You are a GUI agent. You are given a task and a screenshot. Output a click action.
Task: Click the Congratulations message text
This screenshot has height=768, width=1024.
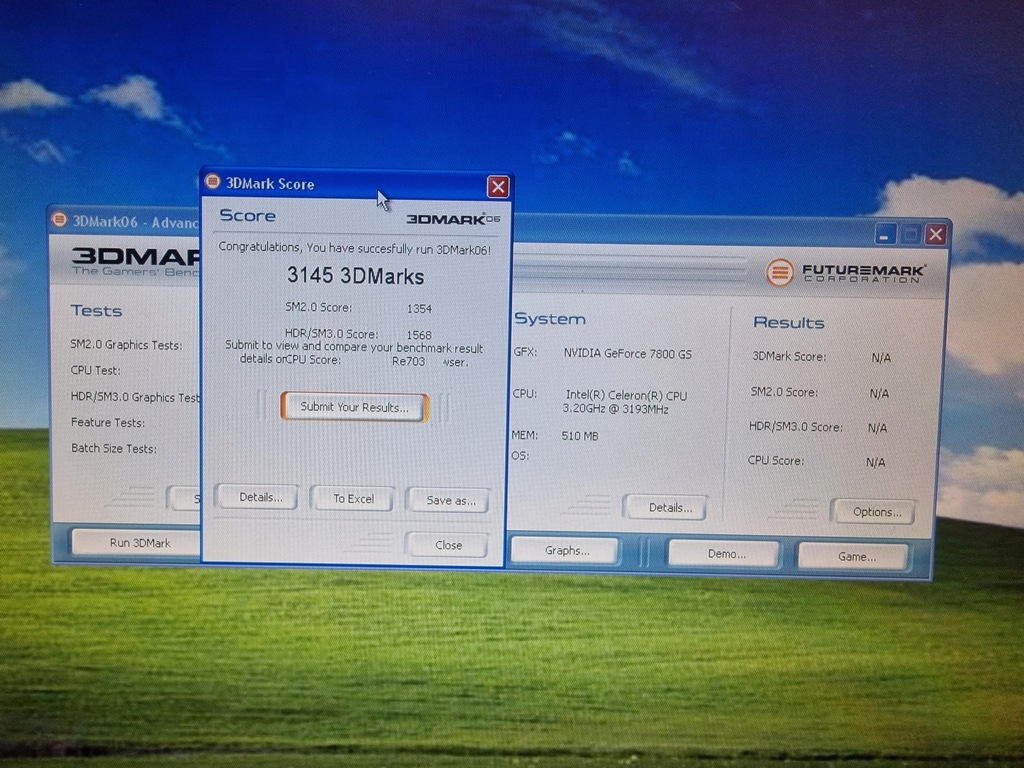[x=354, y=248]
